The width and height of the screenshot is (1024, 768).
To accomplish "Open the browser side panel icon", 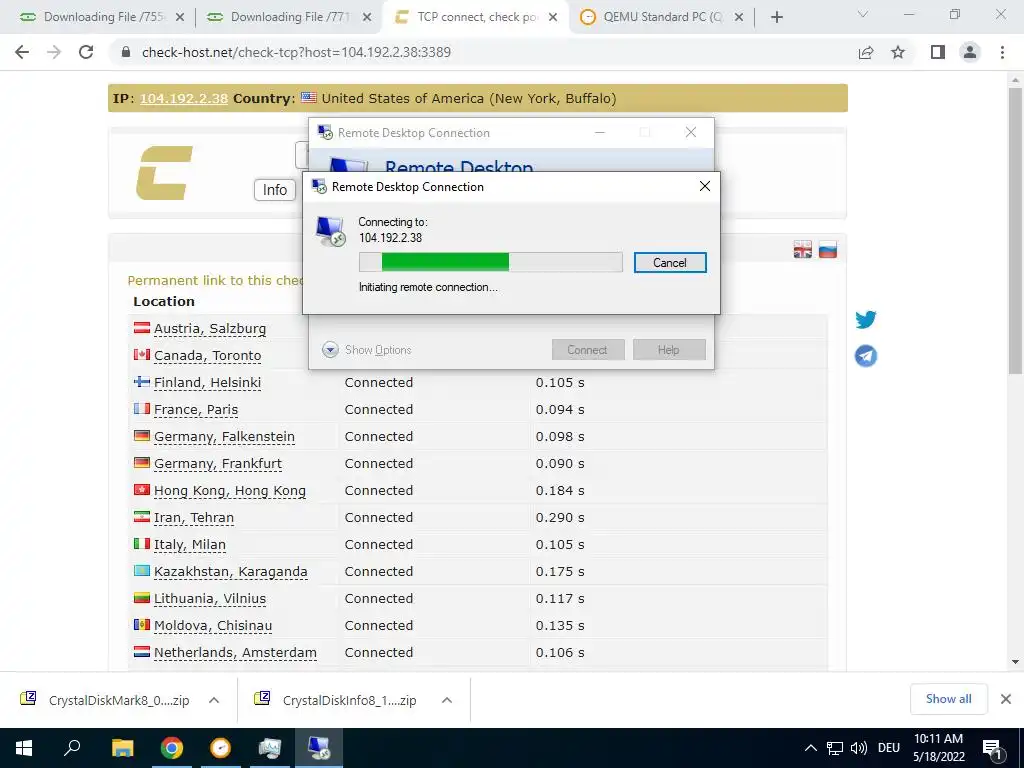I will [938, 52].
